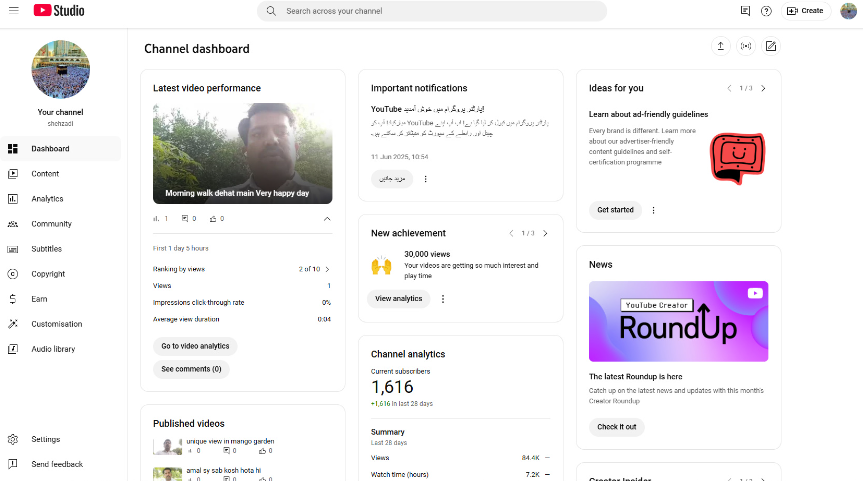Click the red ad-friendly guidelines illustration
The image size is (863, 481).
(738, 158)
